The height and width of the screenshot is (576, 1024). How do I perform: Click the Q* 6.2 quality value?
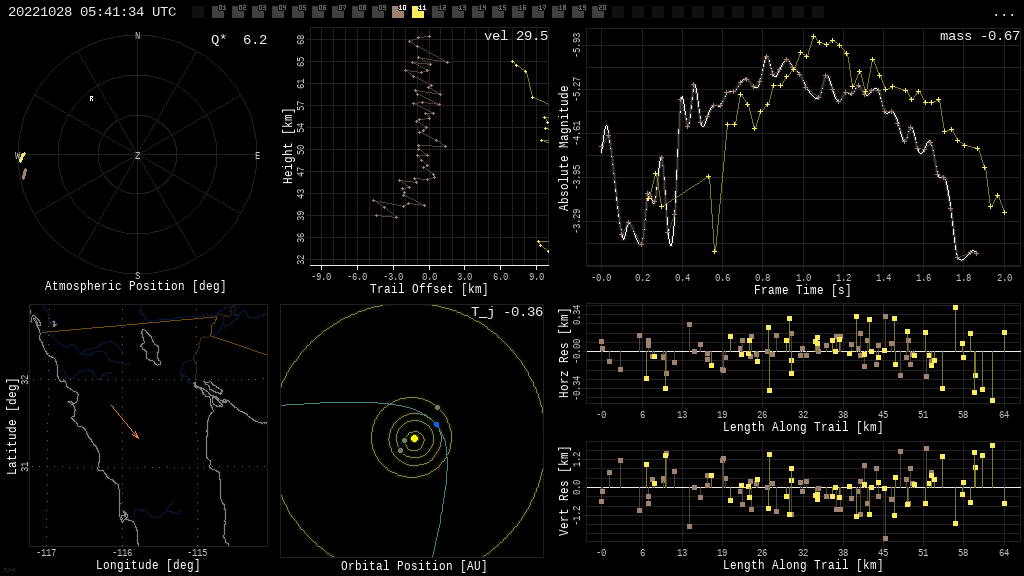pos(238,40)
